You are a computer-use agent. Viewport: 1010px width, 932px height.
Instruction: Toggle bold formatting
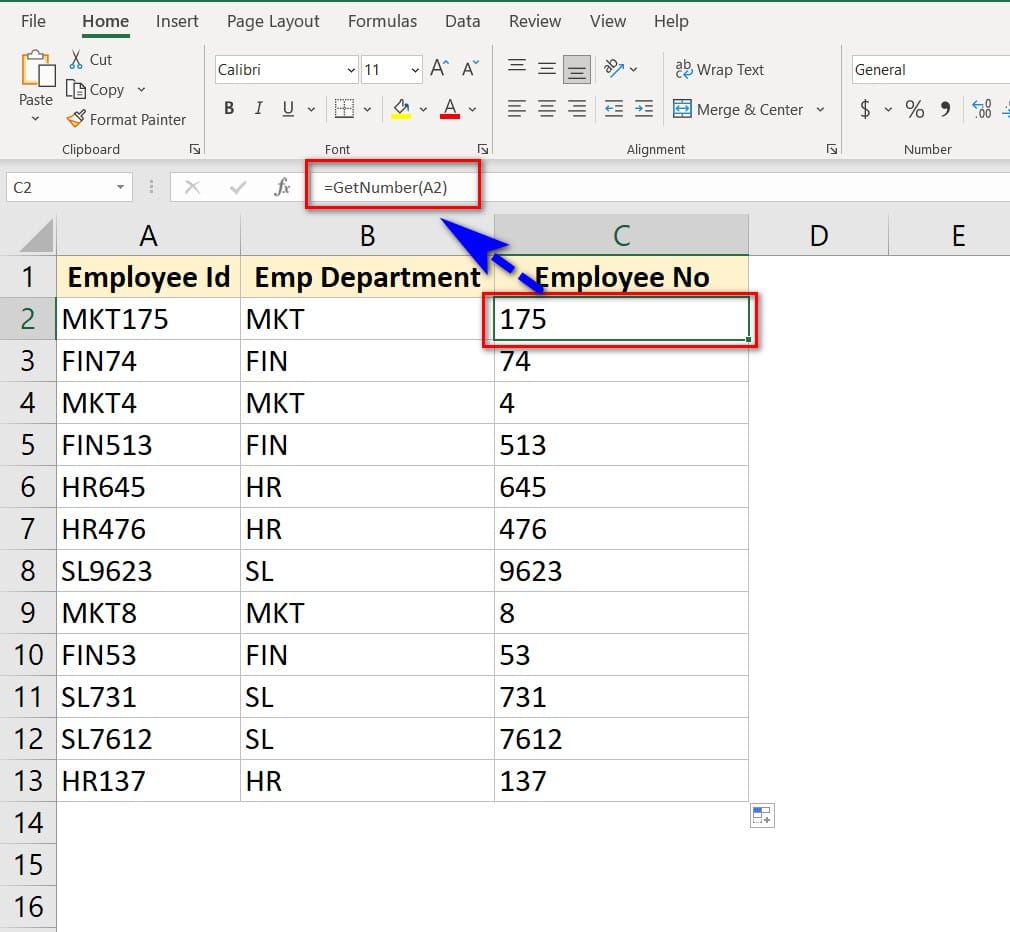(228, 108)
